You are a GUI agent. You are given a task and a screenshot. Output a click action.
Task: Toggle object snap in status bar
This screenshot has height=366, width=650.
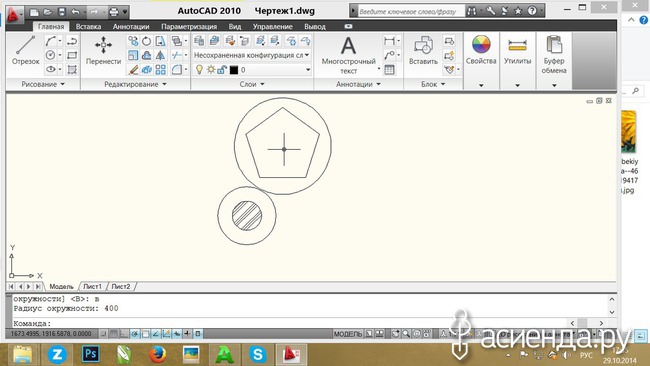(x=146, y=334)
